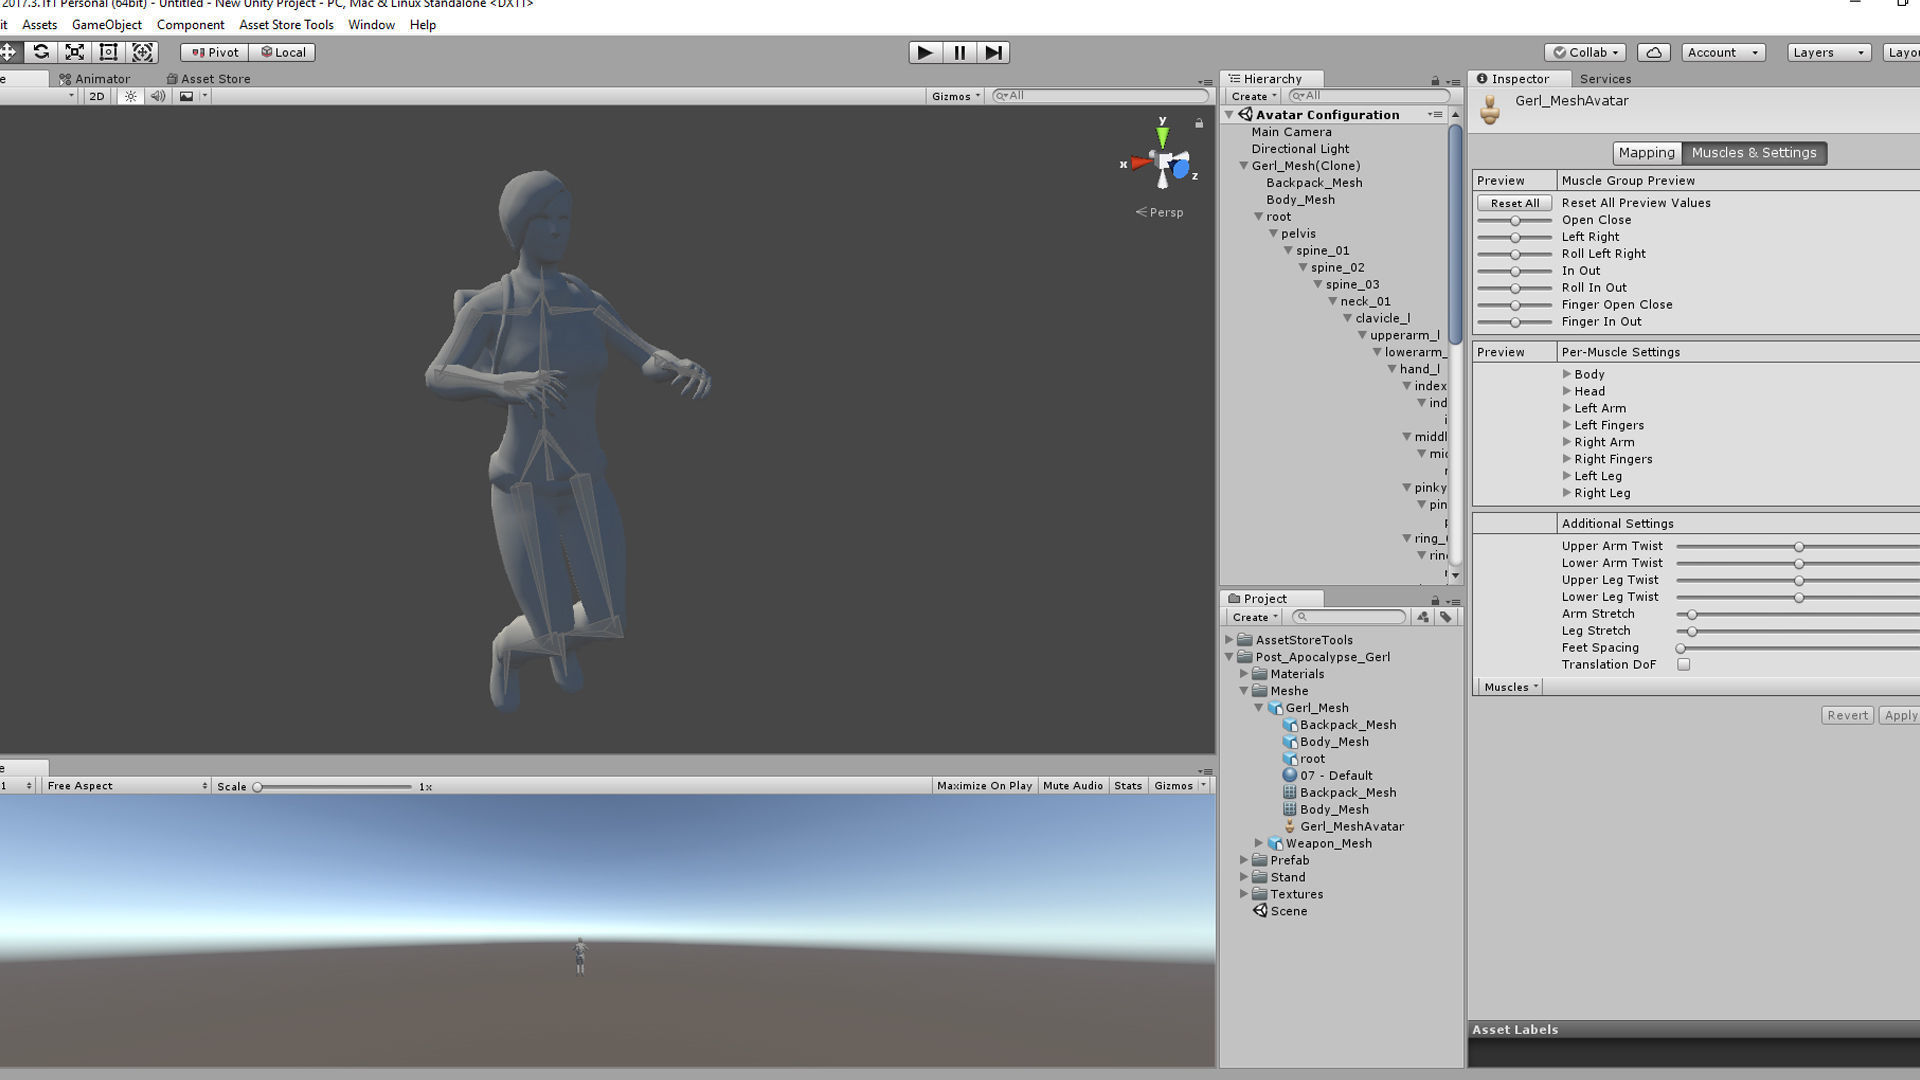Select the 07 - Default material
The height and width of the screenshot is (1080, 1920).
tap(1327, 776)
